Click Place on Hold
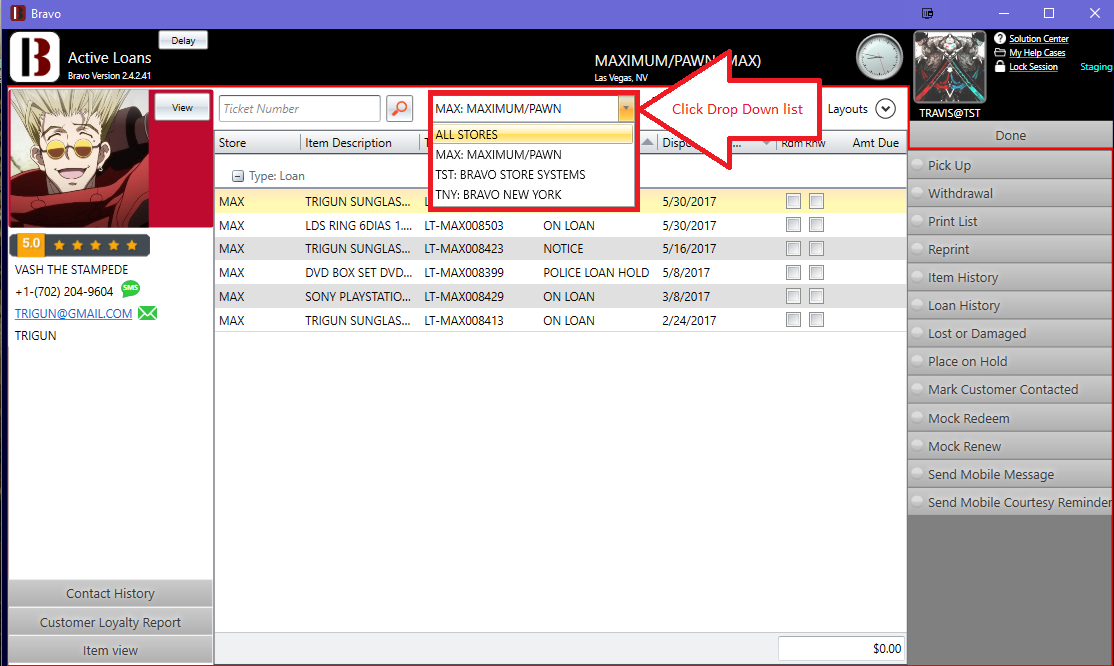Screen dimensions: 1114x666 1010,361
